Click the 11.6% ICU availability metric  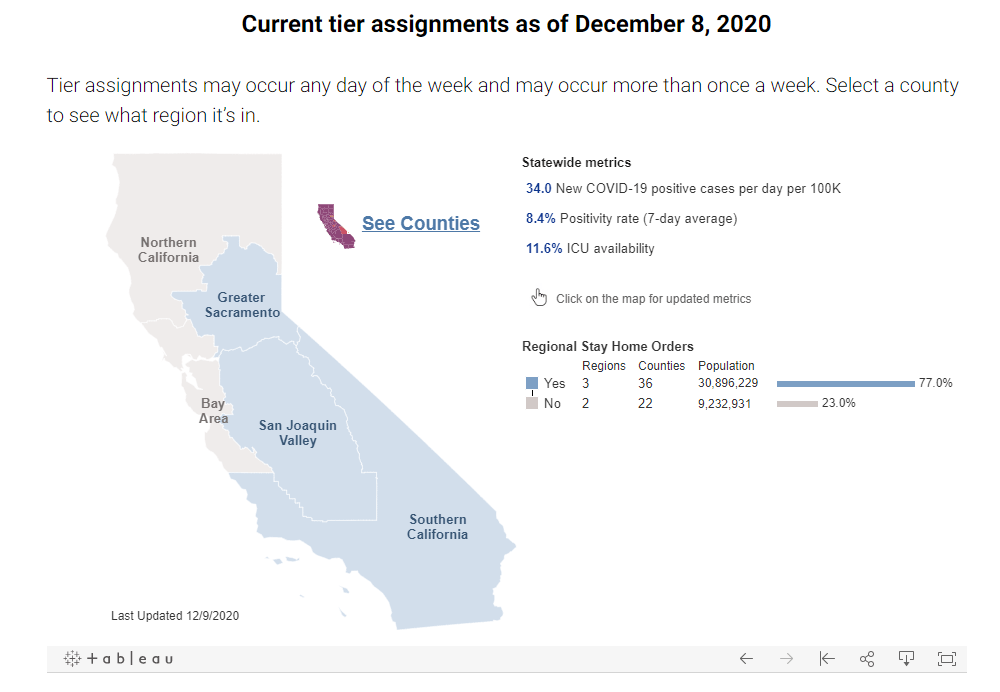(x=544, y=248)
